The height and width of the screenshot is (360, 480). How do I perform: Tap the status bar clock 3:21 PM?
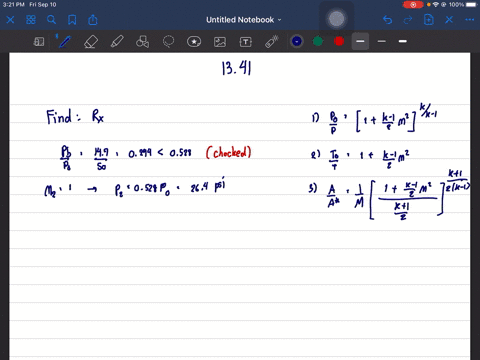[13, 5]
